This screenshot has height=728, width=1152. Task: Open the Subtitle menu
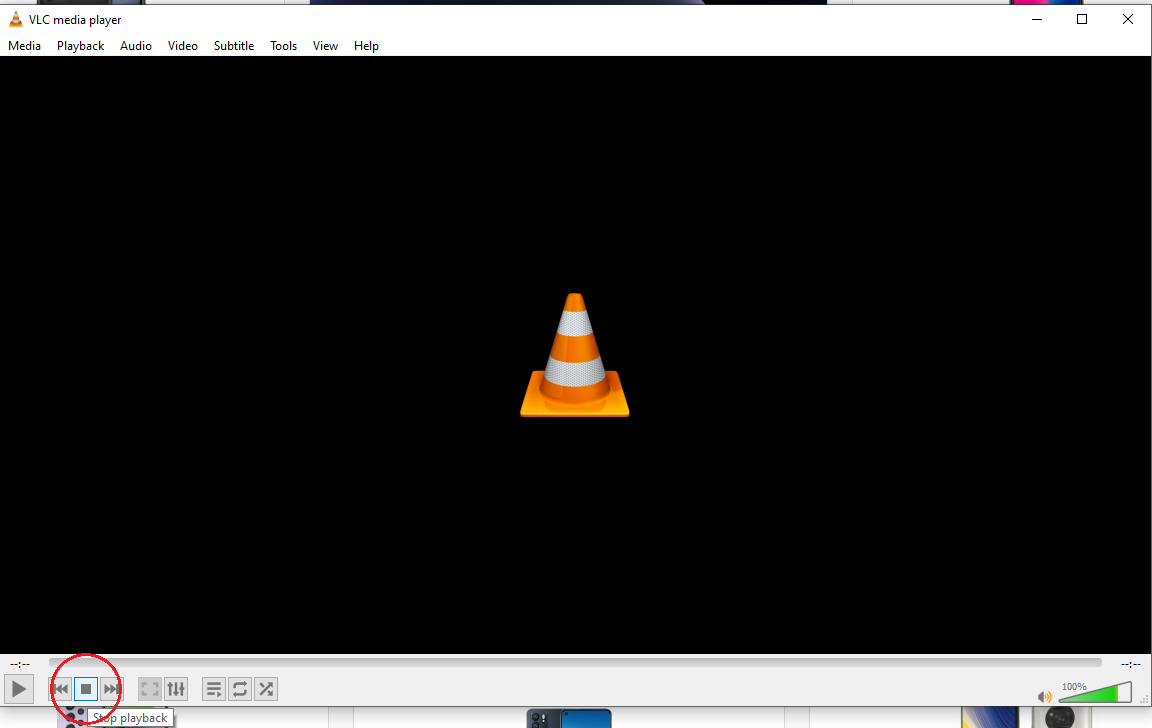tap(234, 46)
